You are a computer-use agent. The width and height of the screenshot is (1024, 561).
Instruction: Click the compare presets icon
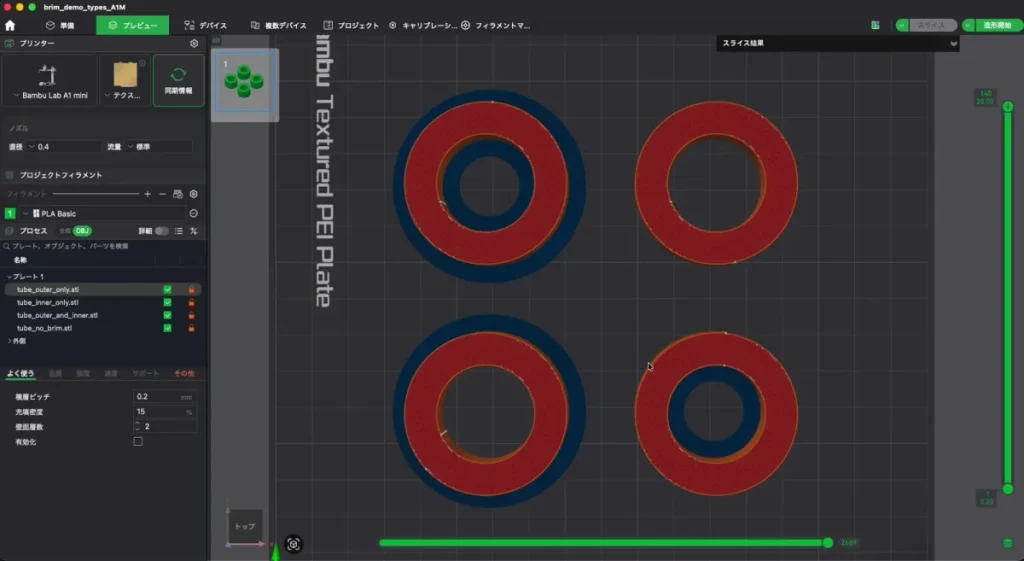(x=193, y=231)
